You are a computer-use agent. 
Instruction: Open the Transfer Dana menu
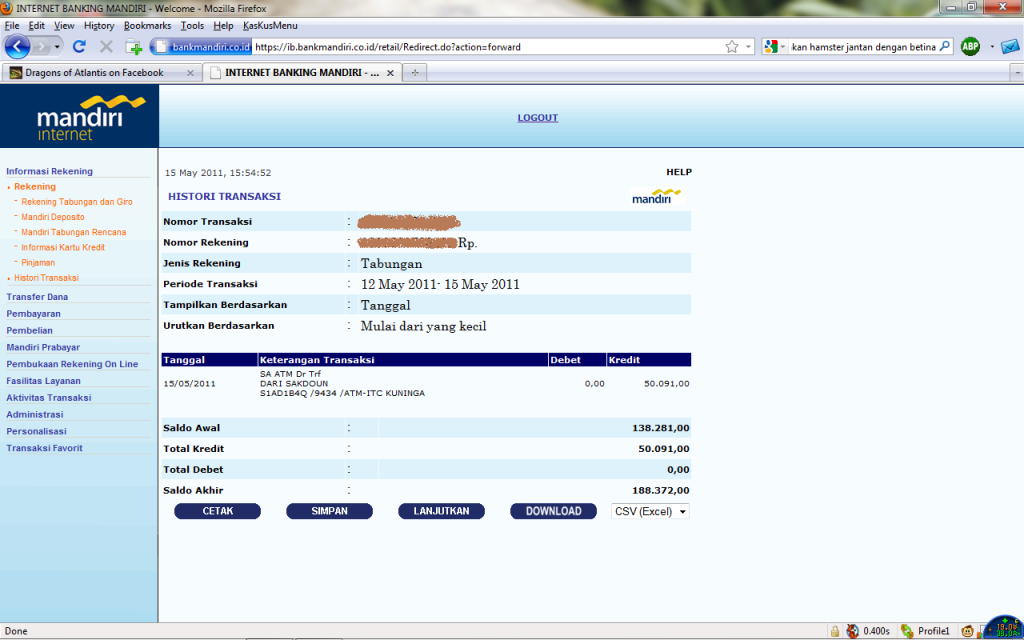[x=37, y=296]
